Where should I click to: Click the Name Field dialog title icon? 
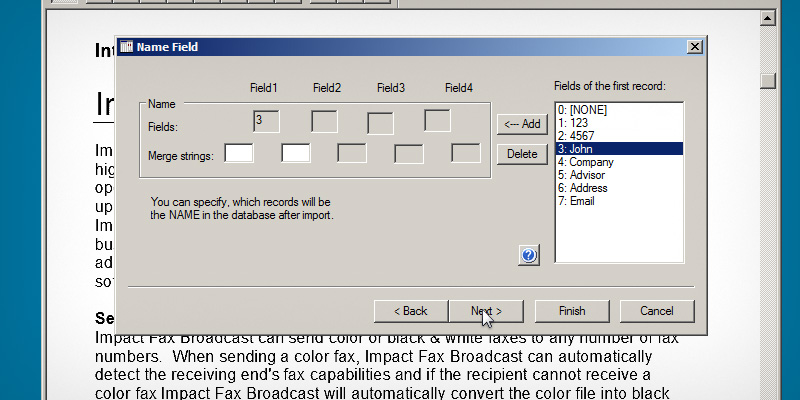pyautogui.click(x=126, y=47)
